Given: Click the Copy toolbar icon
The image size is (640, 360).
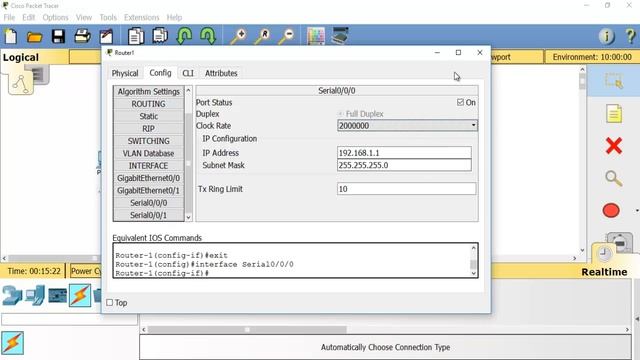Looking at the screenshot, I should [x=136, y=36].
